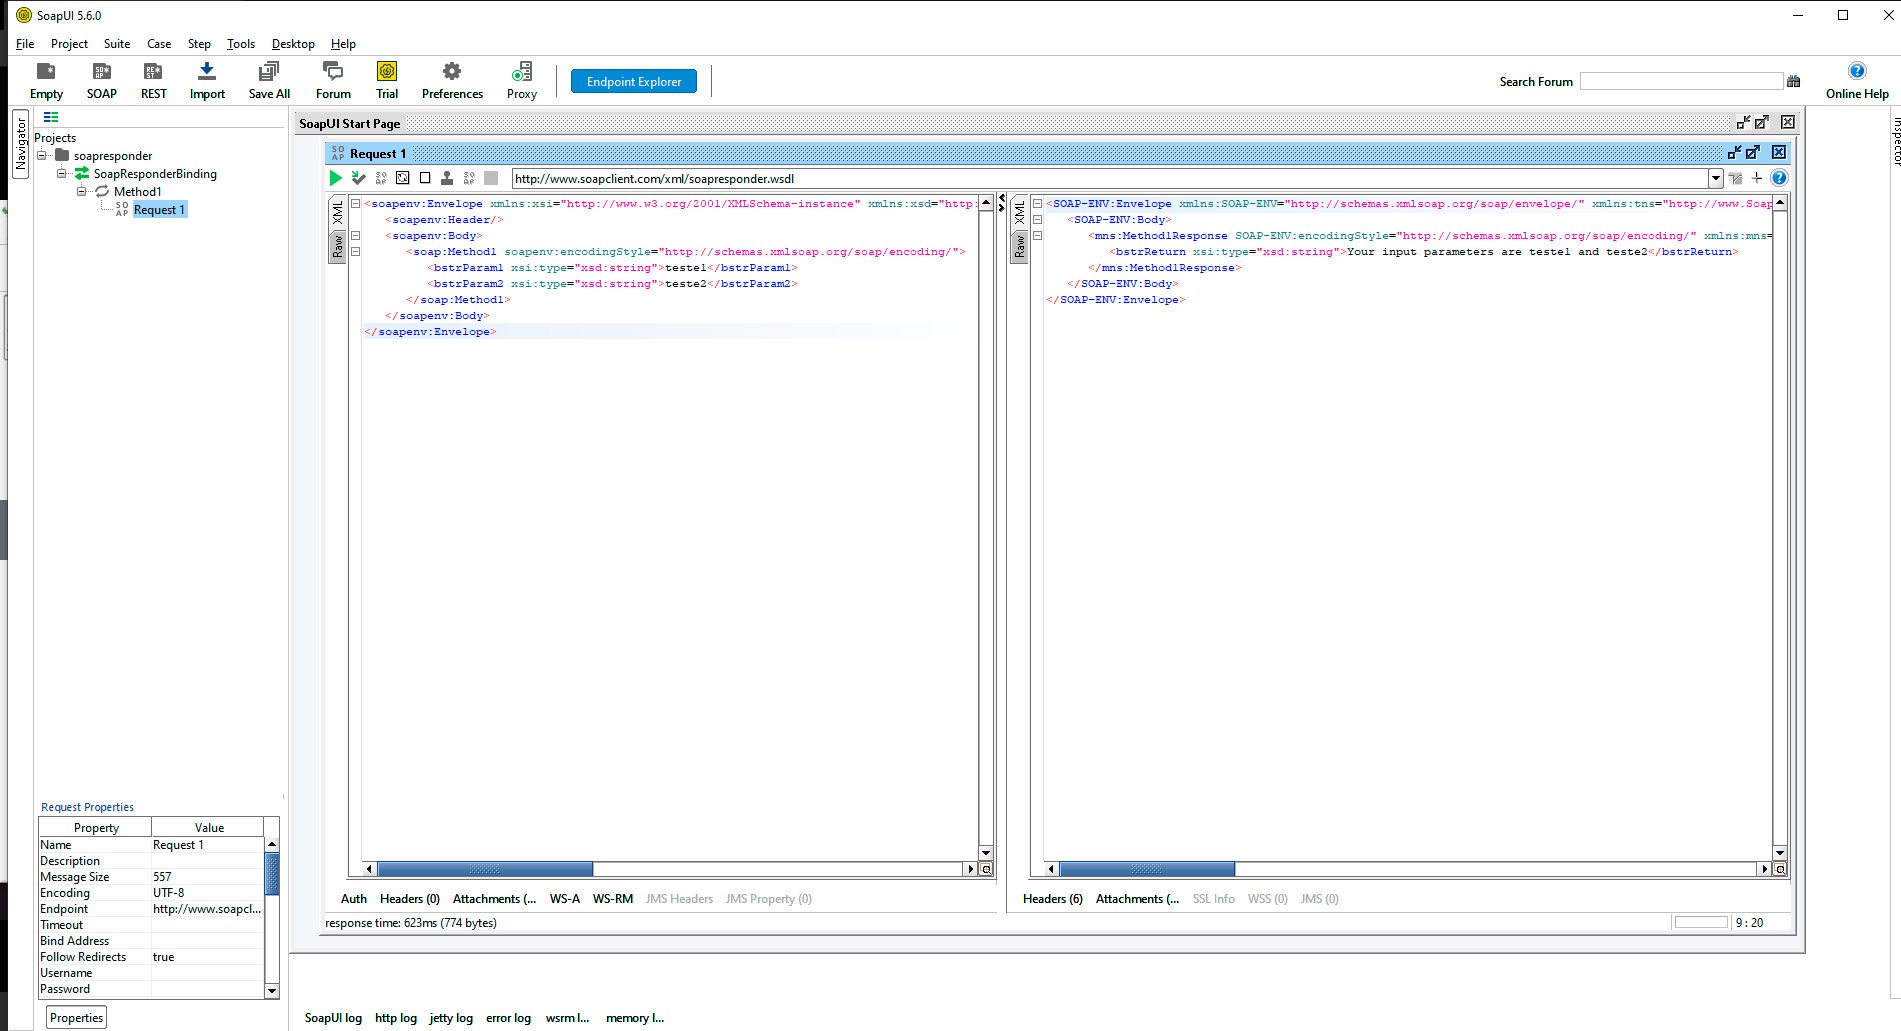The image size is (1901, 1031).
Task: Open the Auth tab under the request
Action: pos(354,899)
